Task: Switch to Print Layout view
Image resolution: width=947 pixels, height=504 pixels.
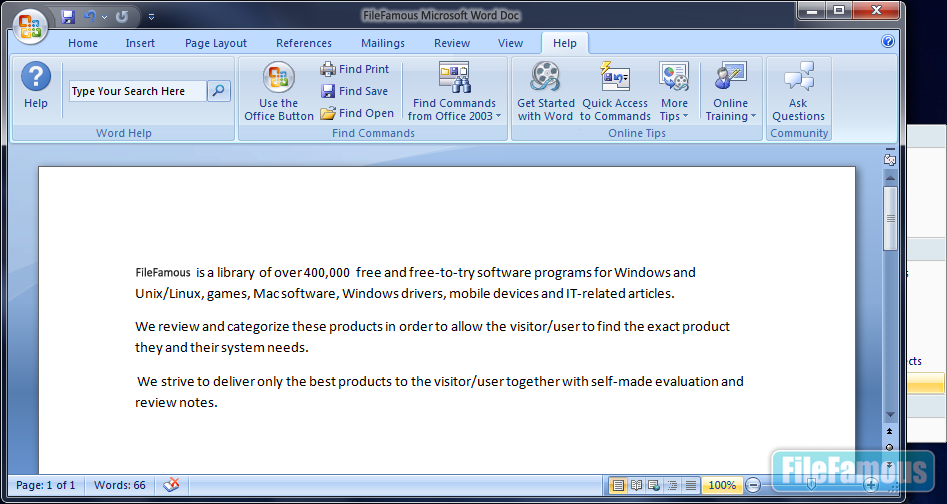Action: click(617, 485)
